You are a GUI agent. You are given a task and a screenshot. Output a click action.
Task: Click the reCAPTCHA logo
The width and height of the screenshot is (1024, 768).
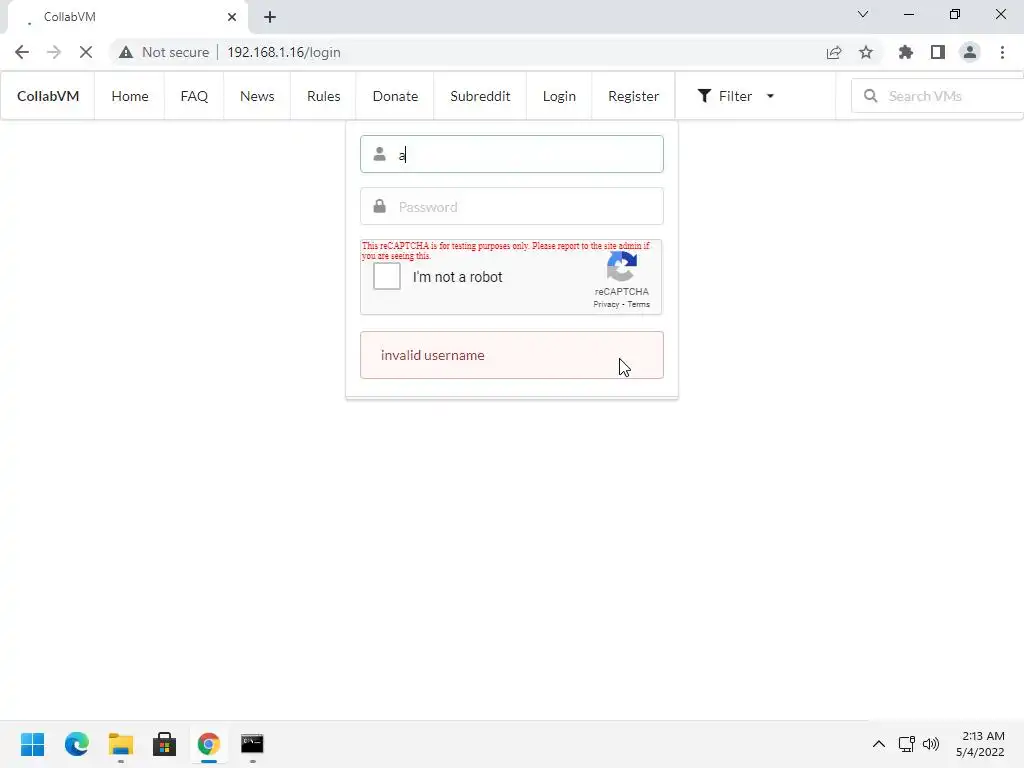[x=622, y=266]
